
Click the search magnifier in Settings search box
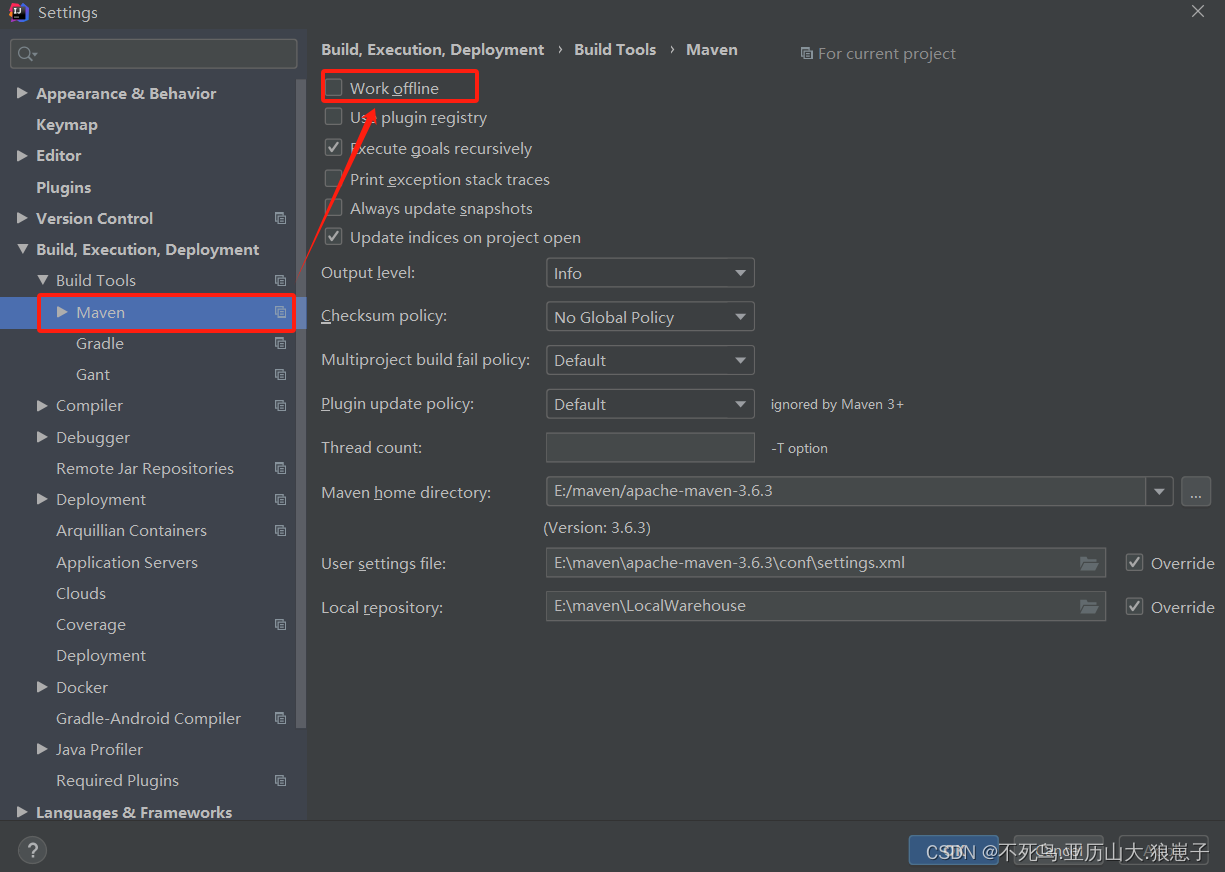(x=24, y=51)
